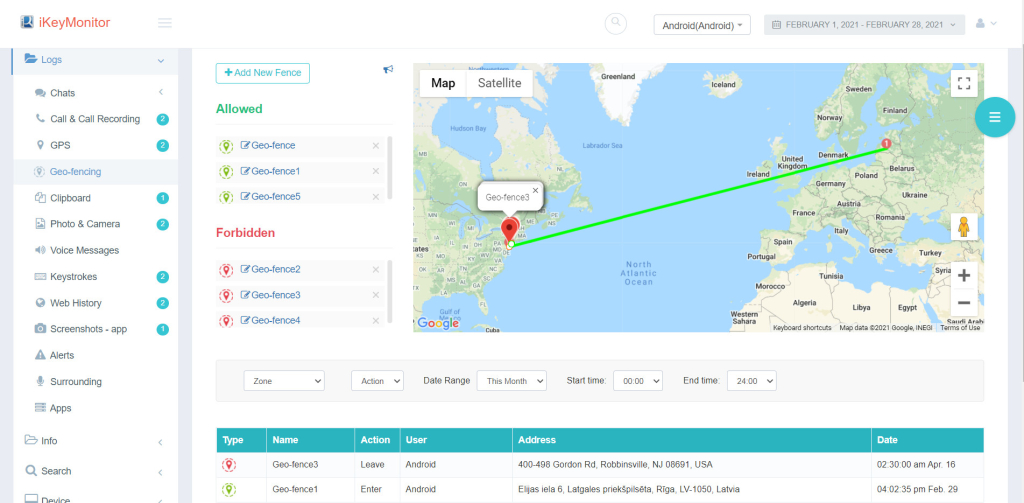
Task: Delete Geo-fence1 from allowed list
Action: (x=376, y=171)
